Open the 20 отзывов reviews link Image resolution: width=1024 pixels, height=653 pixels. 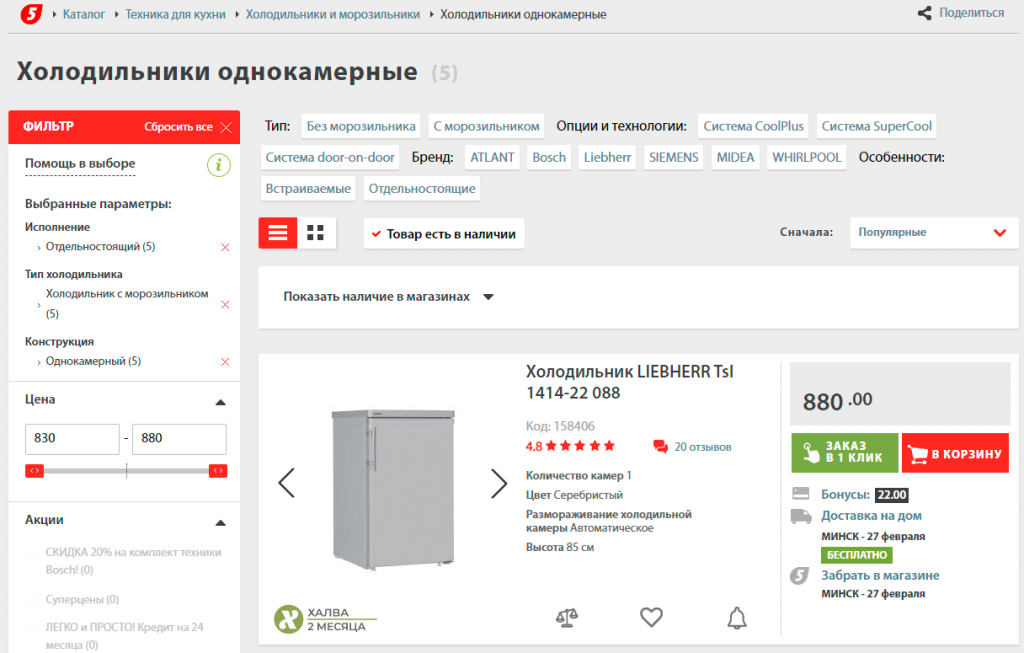[703, 447]
